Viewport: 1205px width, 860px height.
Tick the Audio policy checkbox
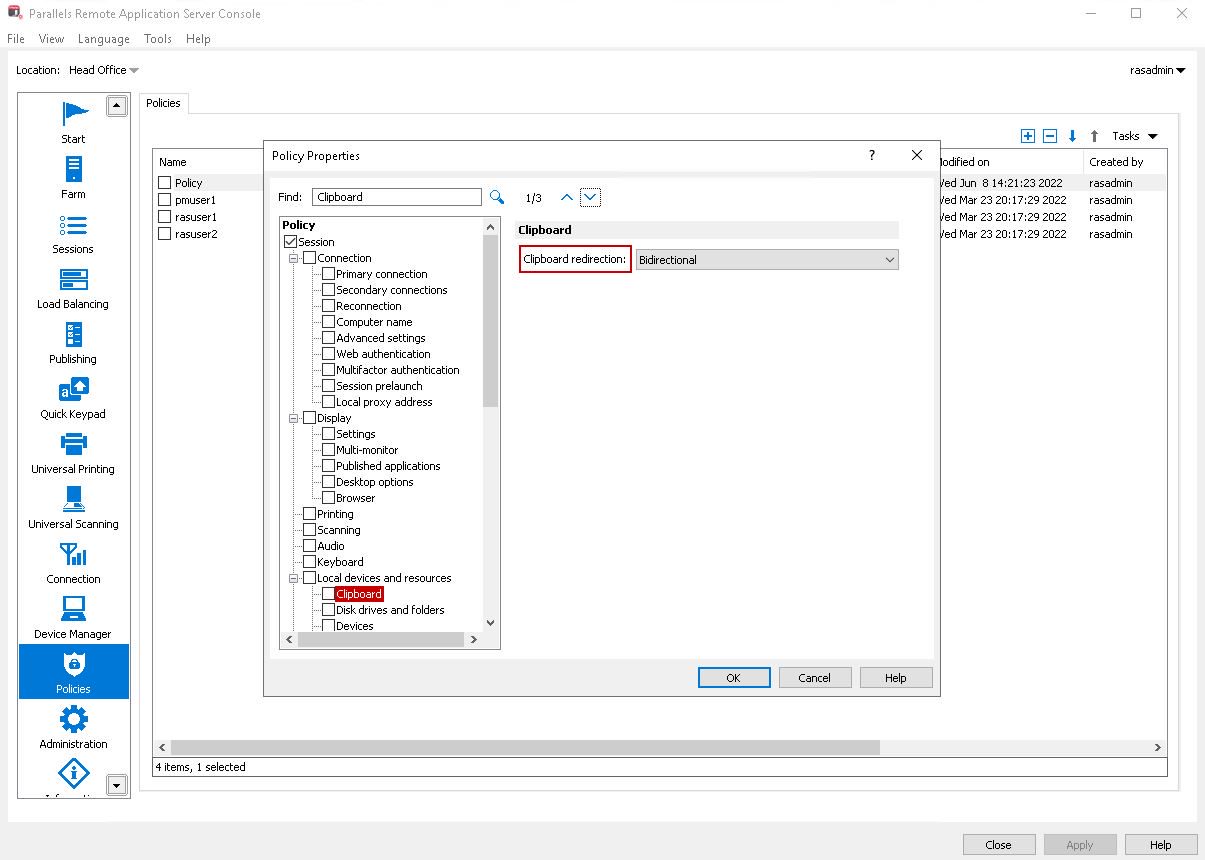click(310, 546)
